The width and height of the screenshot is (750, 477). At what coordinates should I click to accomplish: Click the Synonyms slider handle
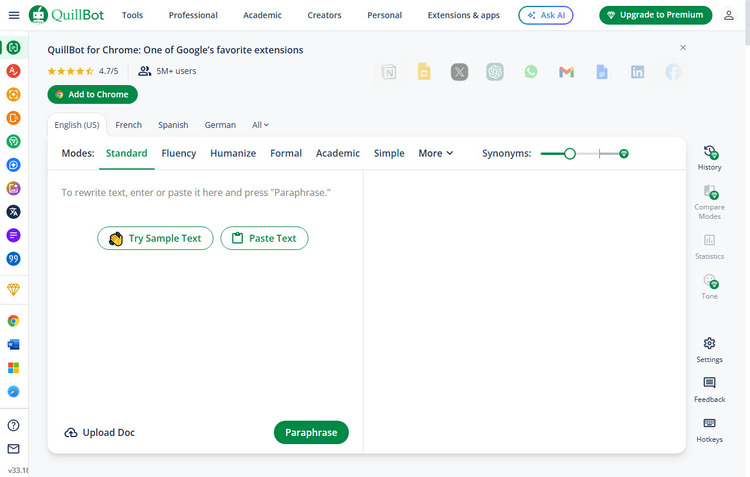click(x=570, y=154)
